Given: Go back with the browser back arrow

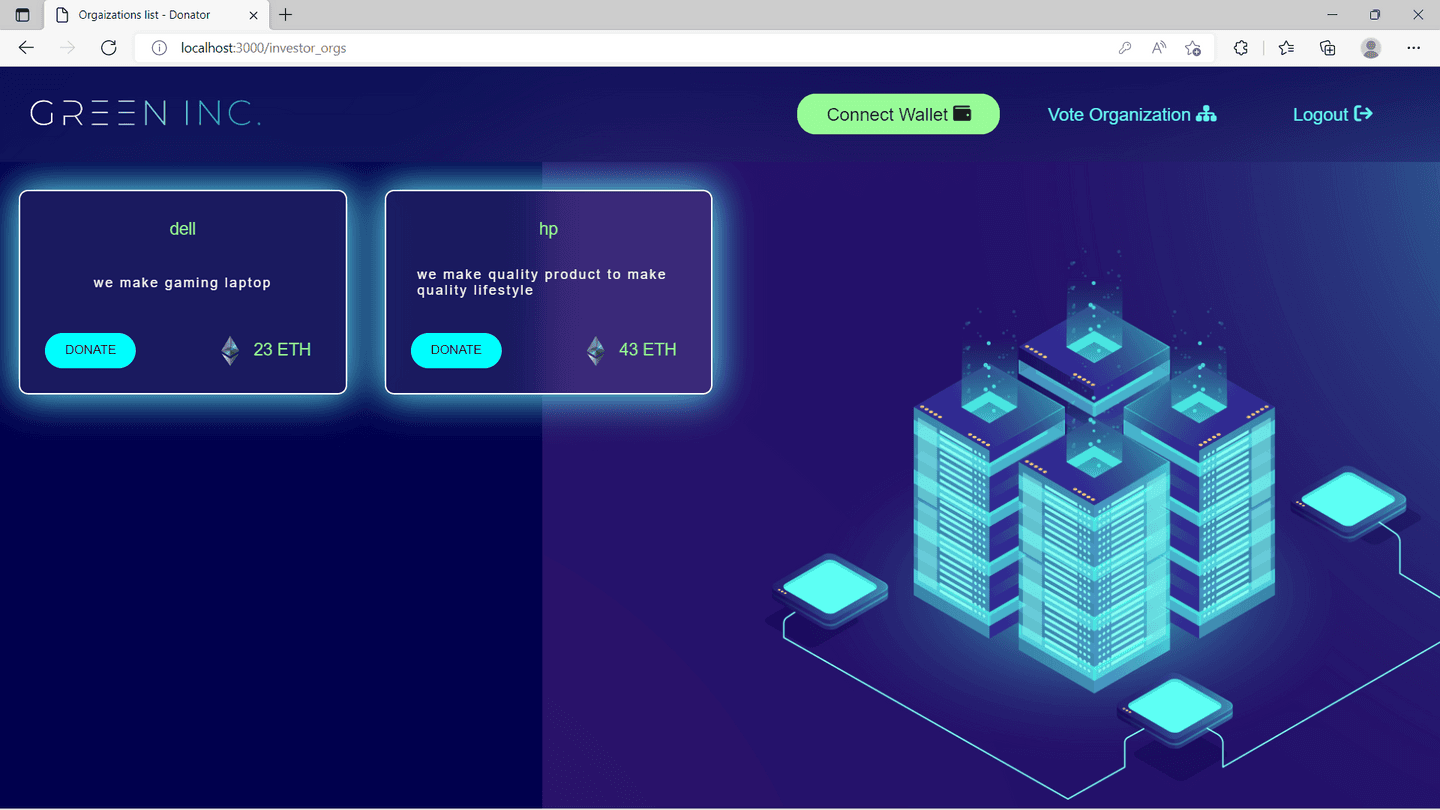Looking at the screenshot, I should [x=26, y=47].
